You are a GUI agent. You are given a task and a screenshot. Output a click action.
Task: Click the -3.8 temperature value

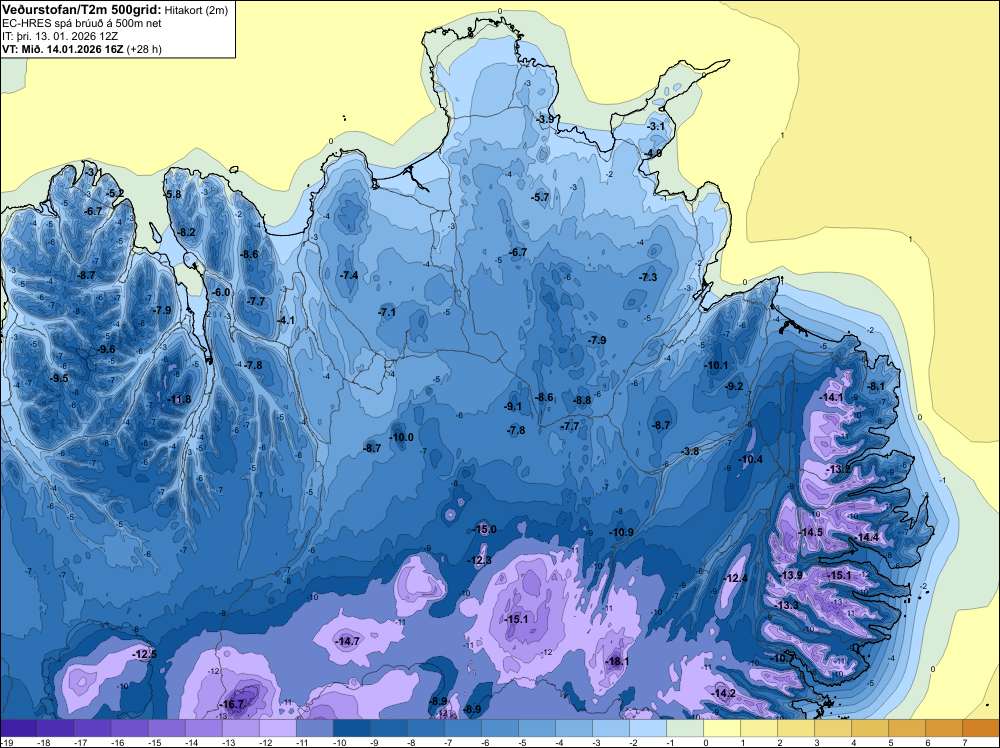coord(690,451)
